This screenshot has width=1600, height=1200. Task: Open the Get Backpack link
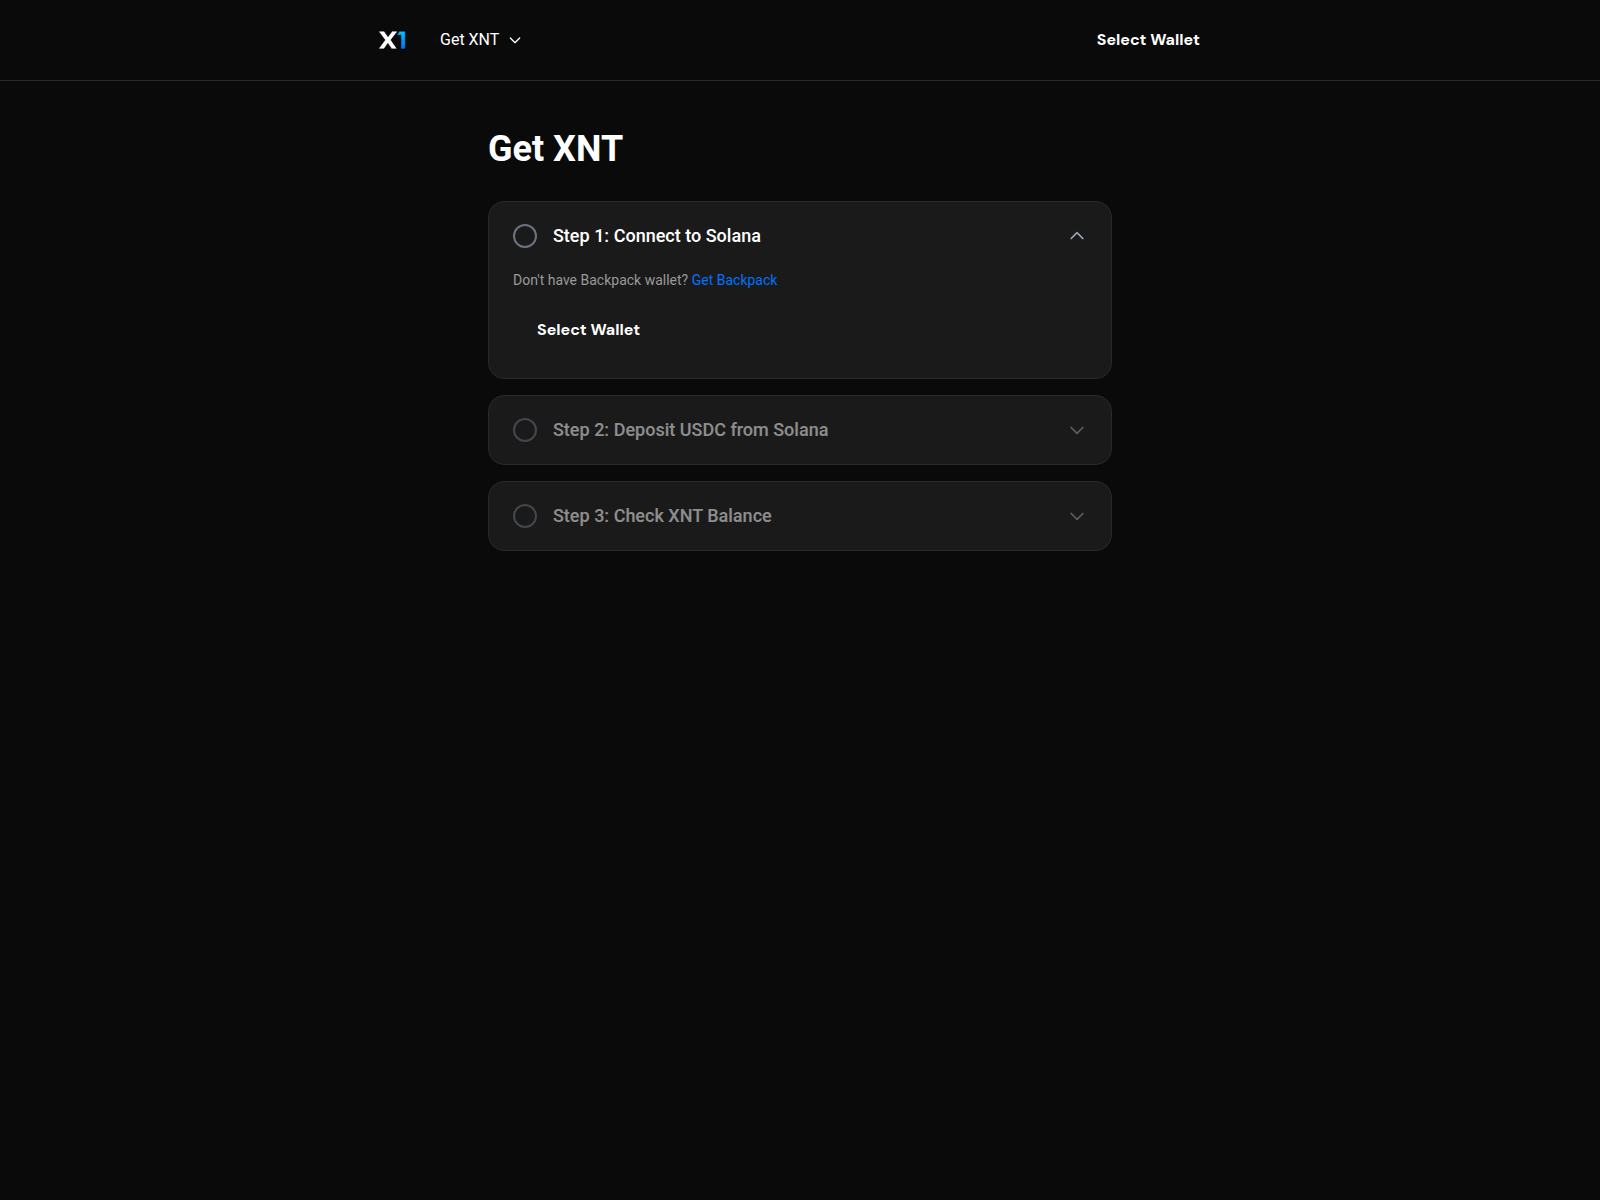tap(734, 280)
